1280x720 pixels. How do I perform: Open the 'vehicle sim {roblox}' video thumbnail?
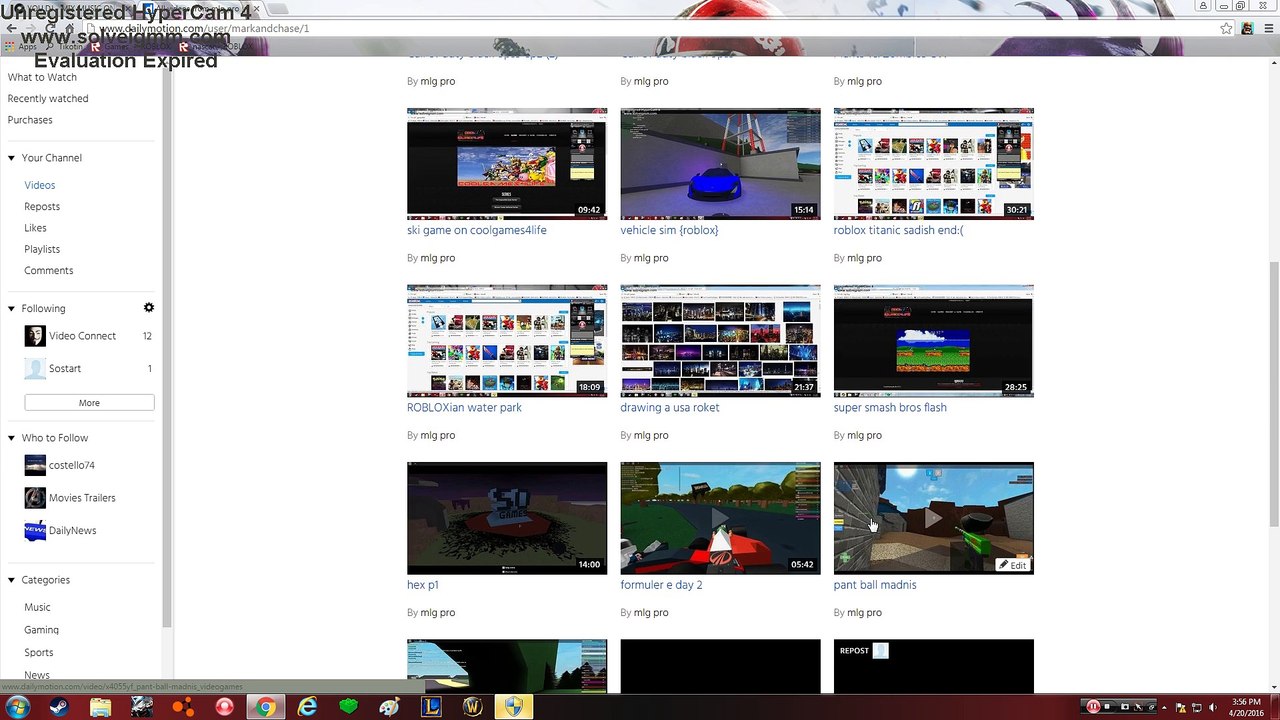[x=720, y=164]
